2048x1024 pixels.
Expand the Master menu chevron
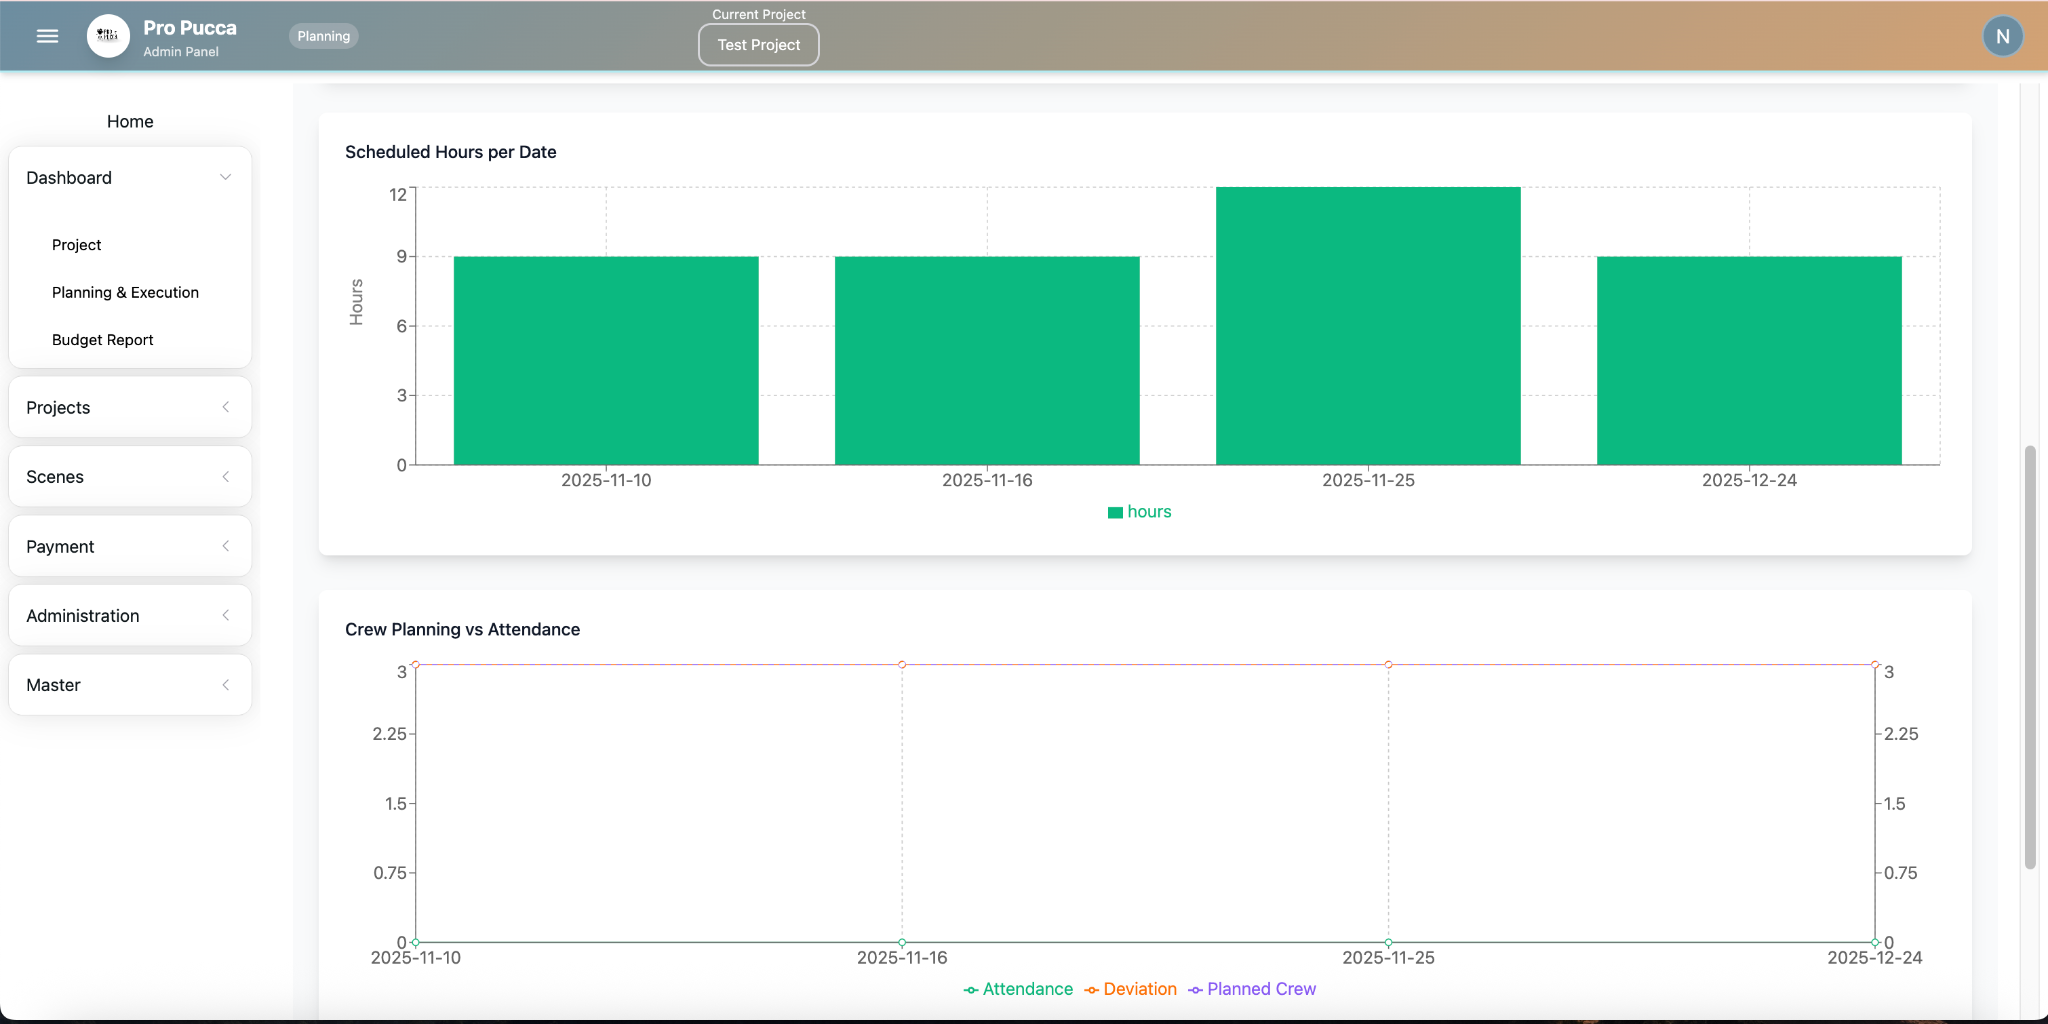(225, 685)
